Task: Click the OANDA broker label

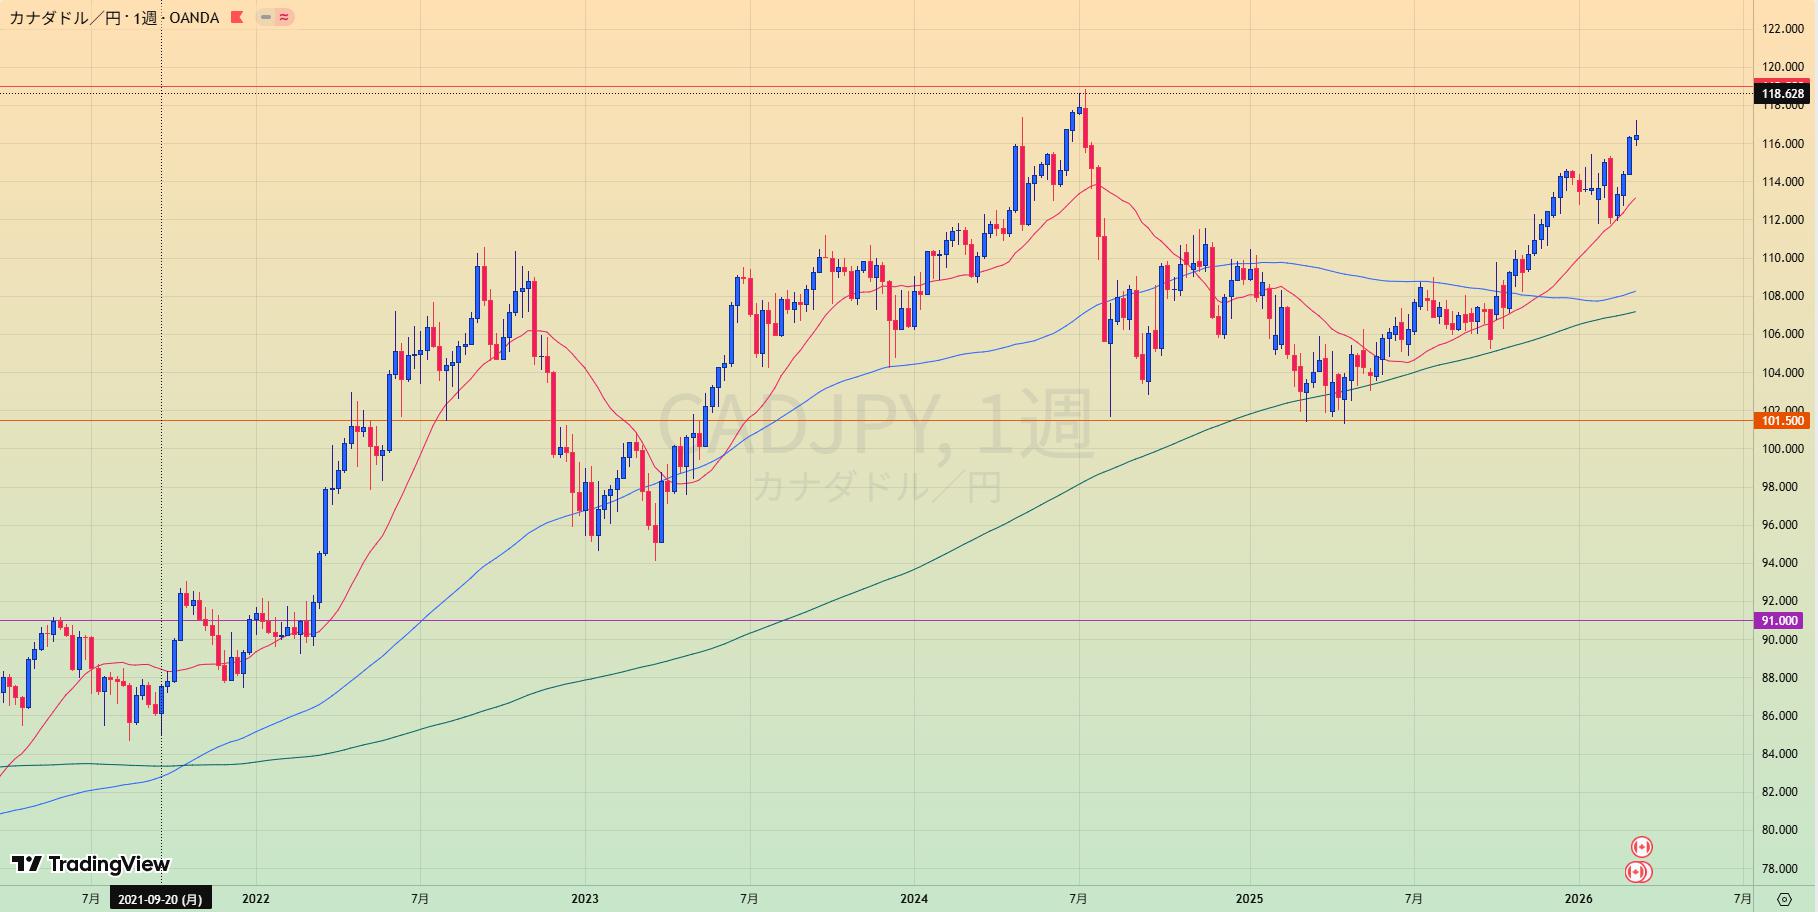Action: click(194, 17)
